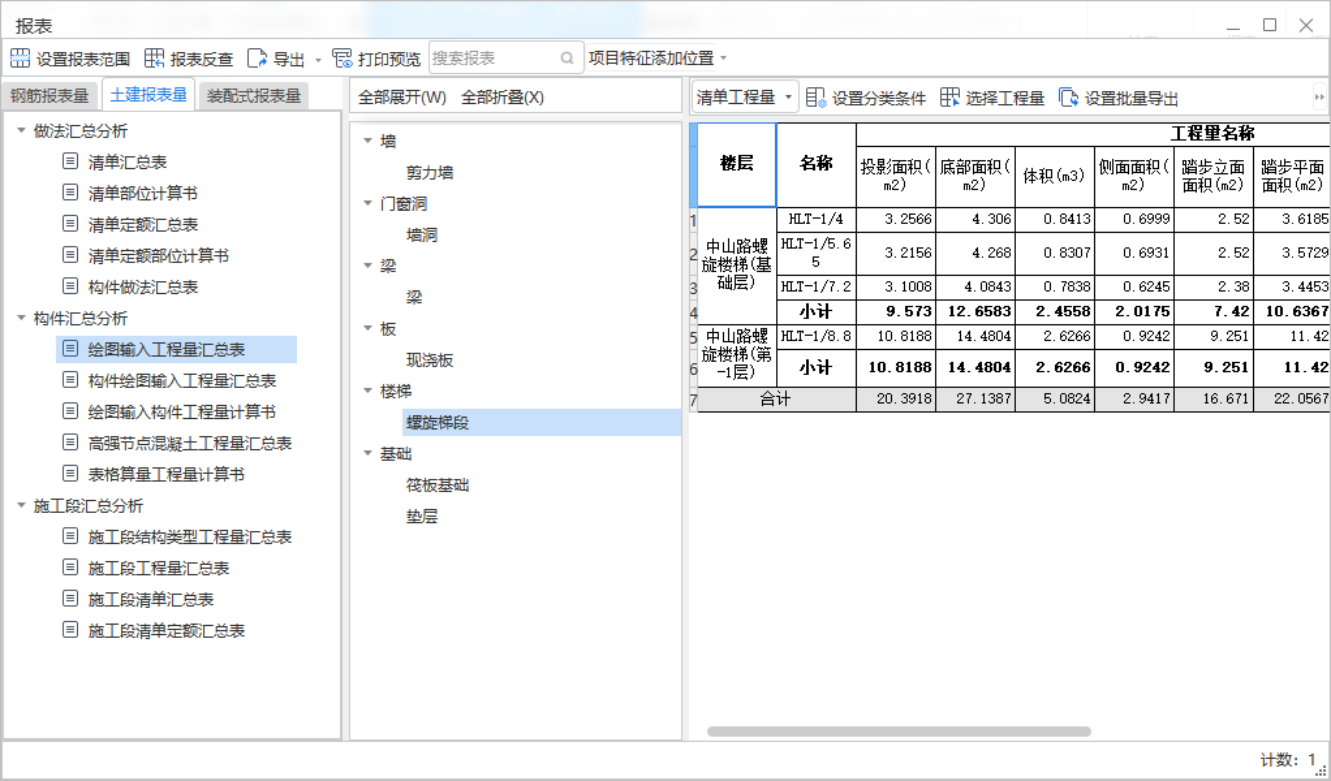Screen dimensions: 1331x781
Task: Click document icon beside 表格算量工程量计算书
Action: point(70,473)
